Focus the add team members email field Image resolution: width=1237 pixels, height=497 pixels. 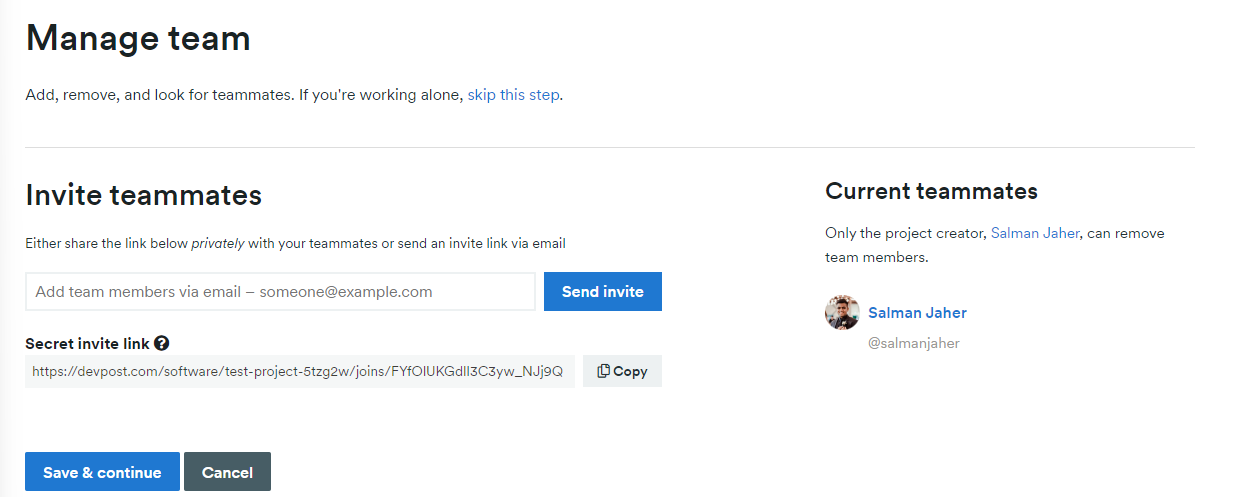pyautogui.click(x=280, y=292)
